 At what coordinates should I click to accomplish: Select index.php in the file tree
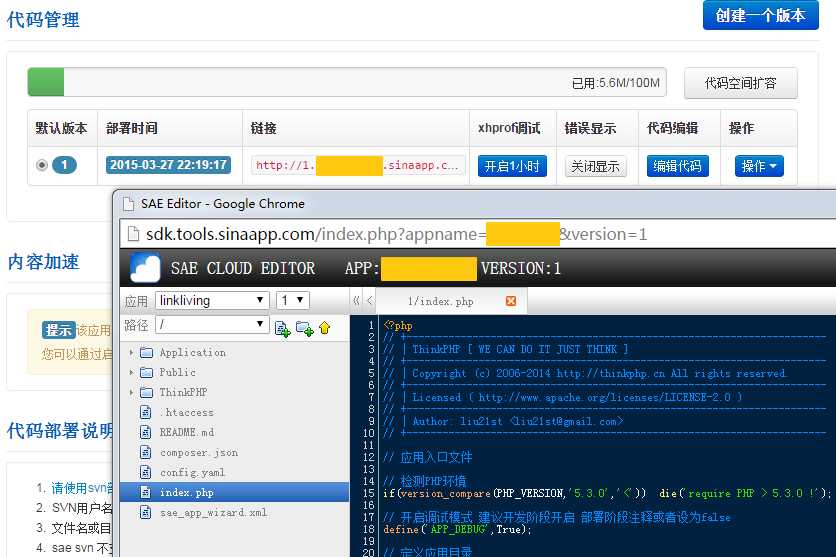235,492
